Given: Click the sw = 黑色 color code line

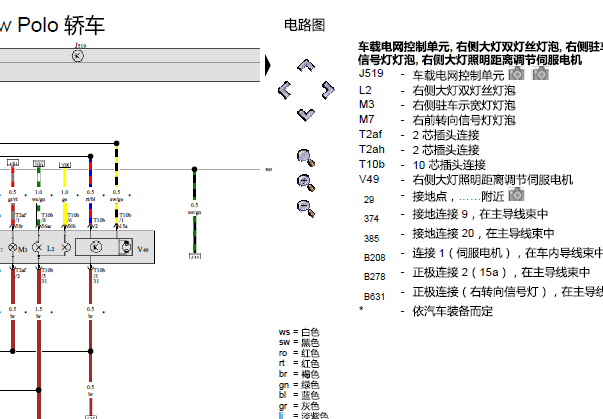Looking at the screenshot, I should [299, 342].
